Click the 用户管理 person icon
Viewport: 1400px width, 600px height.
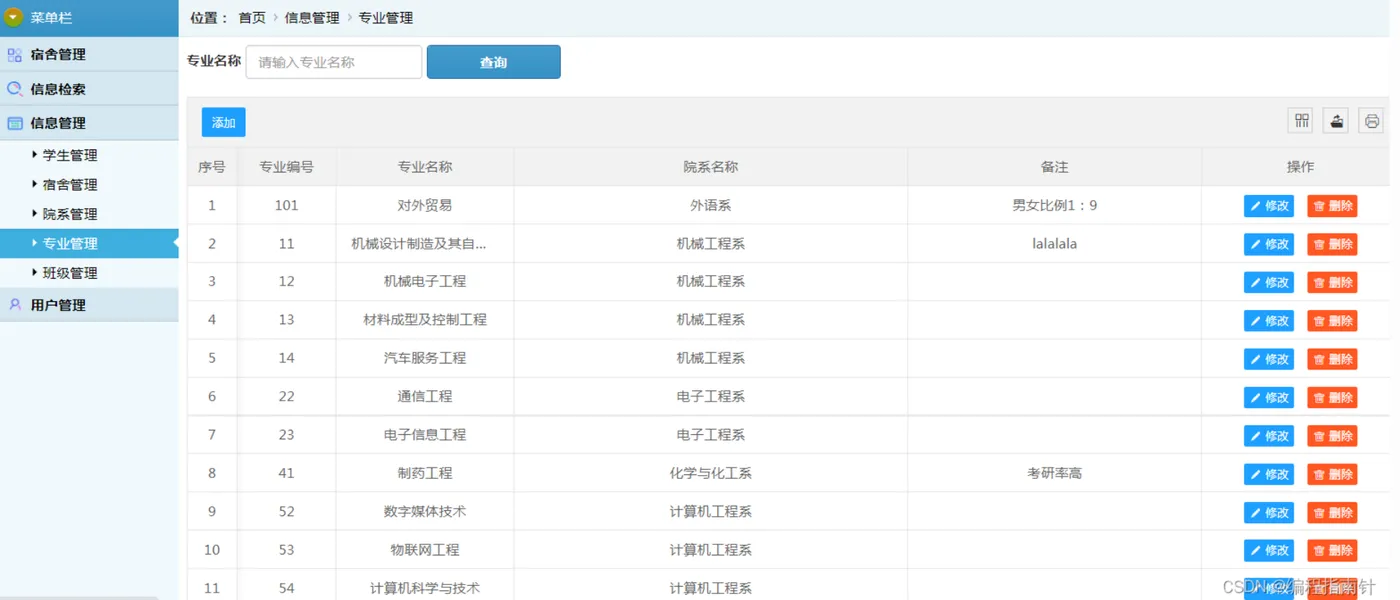click(x=14, y=305)
